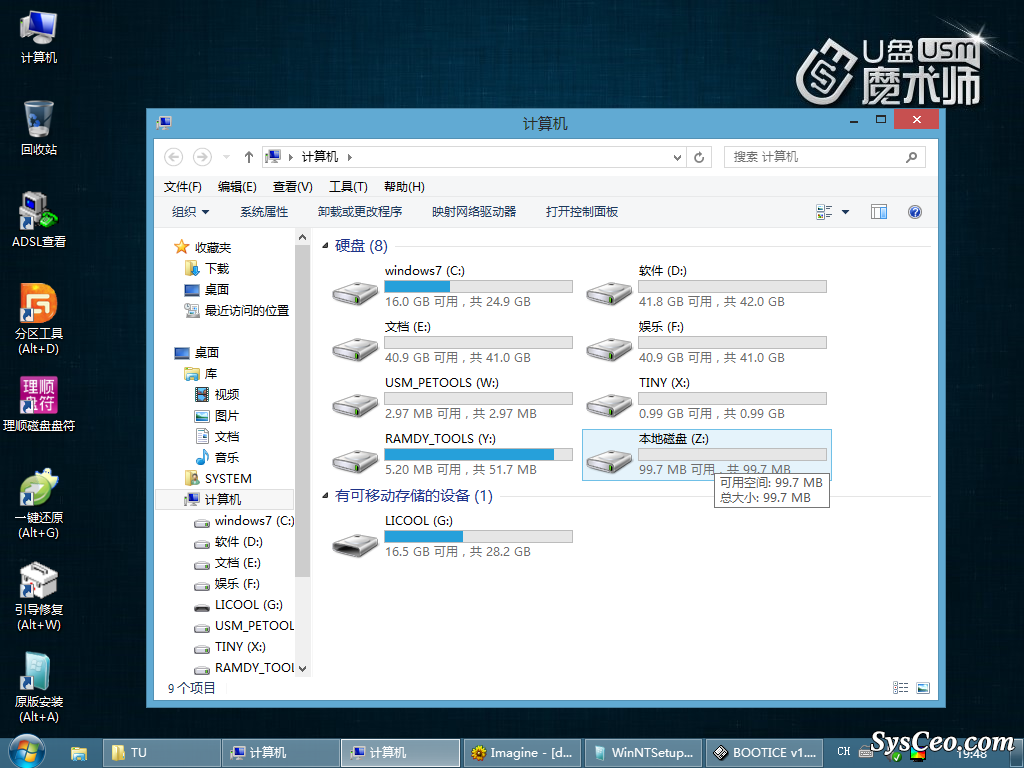Launch 一键还原 (Alt+G) desktop shortcut

click(39, 504)
